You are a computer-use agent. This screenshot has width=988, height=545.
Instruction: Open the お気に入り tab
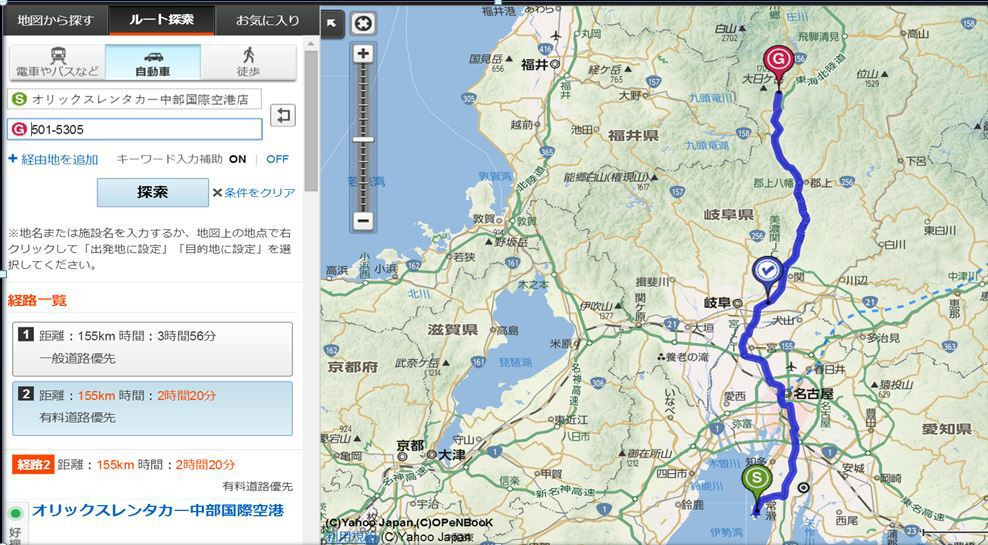pos(267,20)
